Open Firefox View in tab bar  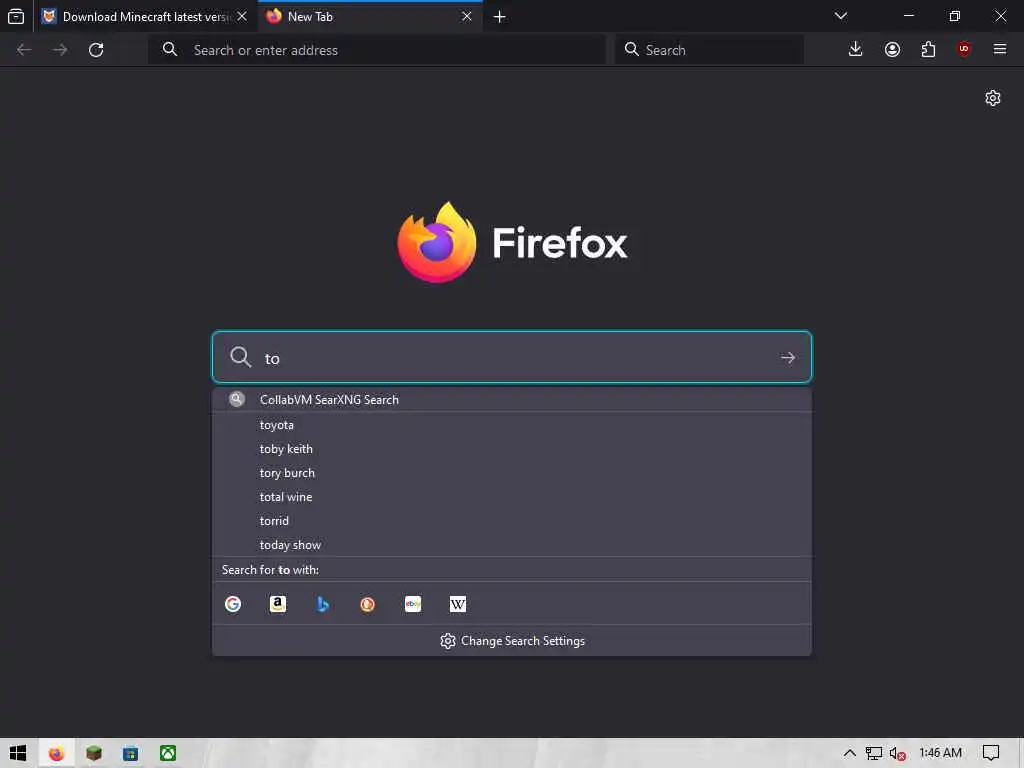tap(16, 16)
